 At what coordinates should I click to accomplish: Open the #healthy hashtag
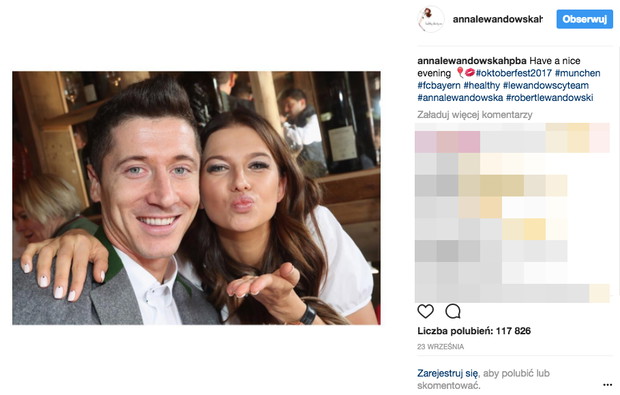coord(482,85)
